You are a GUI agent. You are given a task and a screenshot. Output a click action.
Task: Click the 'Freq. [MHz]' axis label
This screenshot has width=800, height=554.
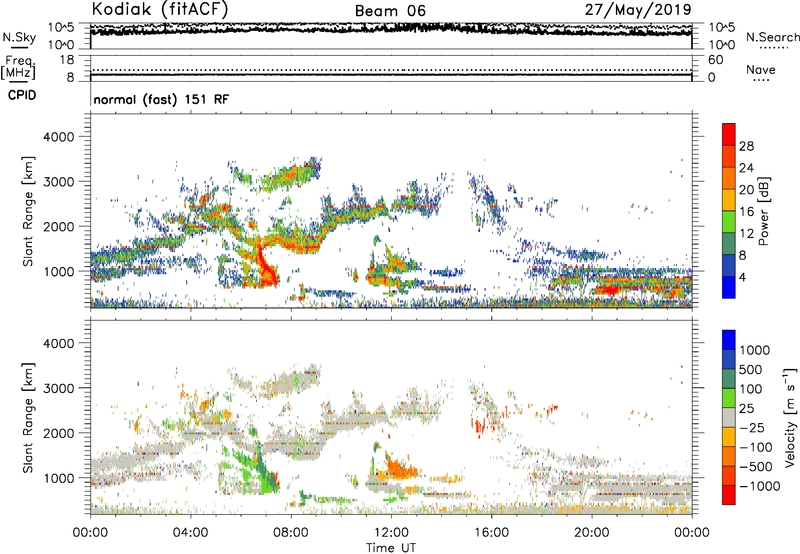point(18,67)
